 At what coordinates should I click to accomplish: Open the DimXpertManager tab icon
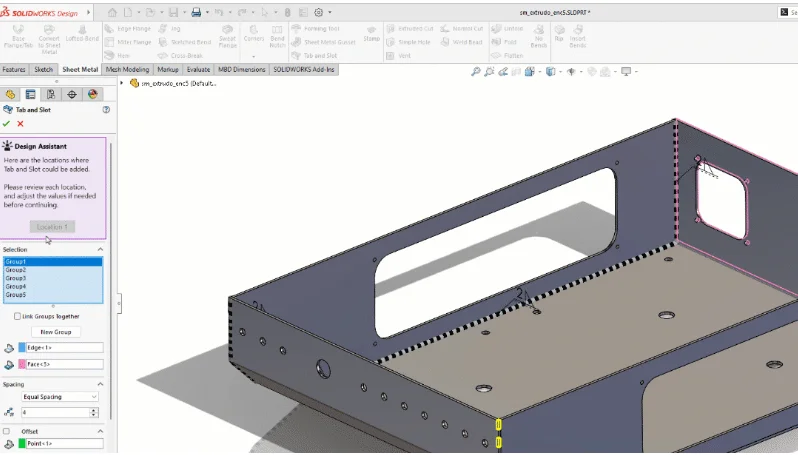pyautogui.click(x=72, y=94)
